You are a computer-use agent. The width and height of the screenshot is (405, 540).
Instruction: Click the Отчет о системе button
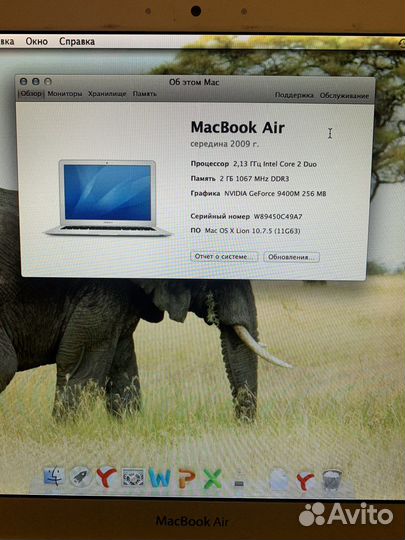click(224, 257)
